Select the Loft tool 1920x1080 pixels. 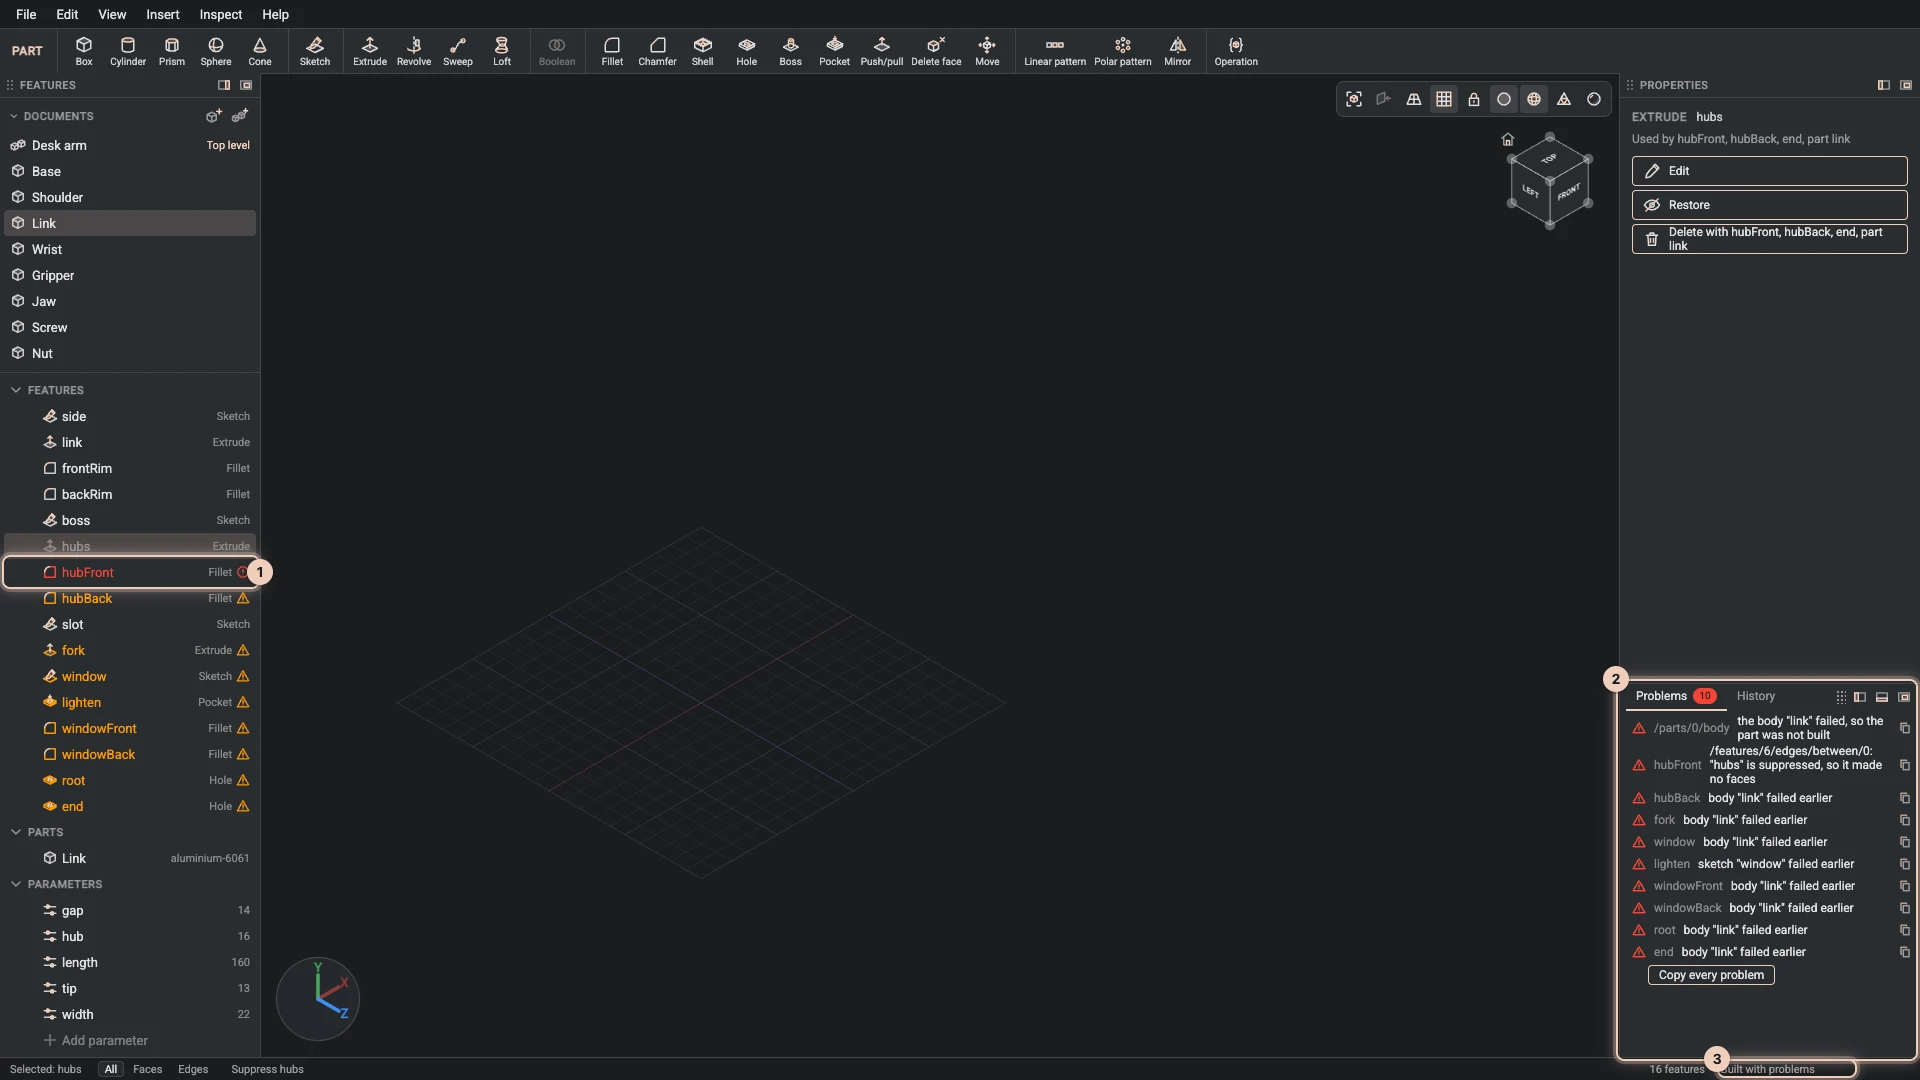(x=502, y=51)
